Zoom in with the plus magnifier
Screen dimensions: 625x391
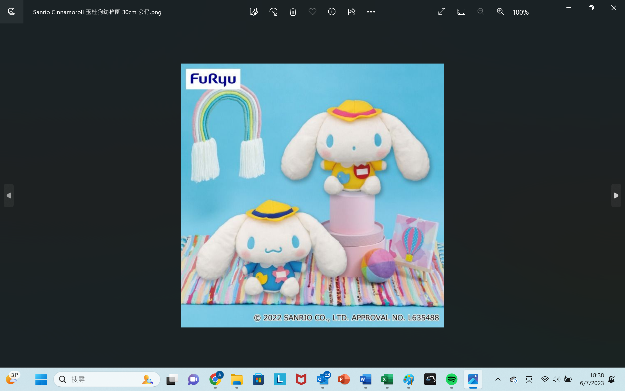(x=500, y=12)
